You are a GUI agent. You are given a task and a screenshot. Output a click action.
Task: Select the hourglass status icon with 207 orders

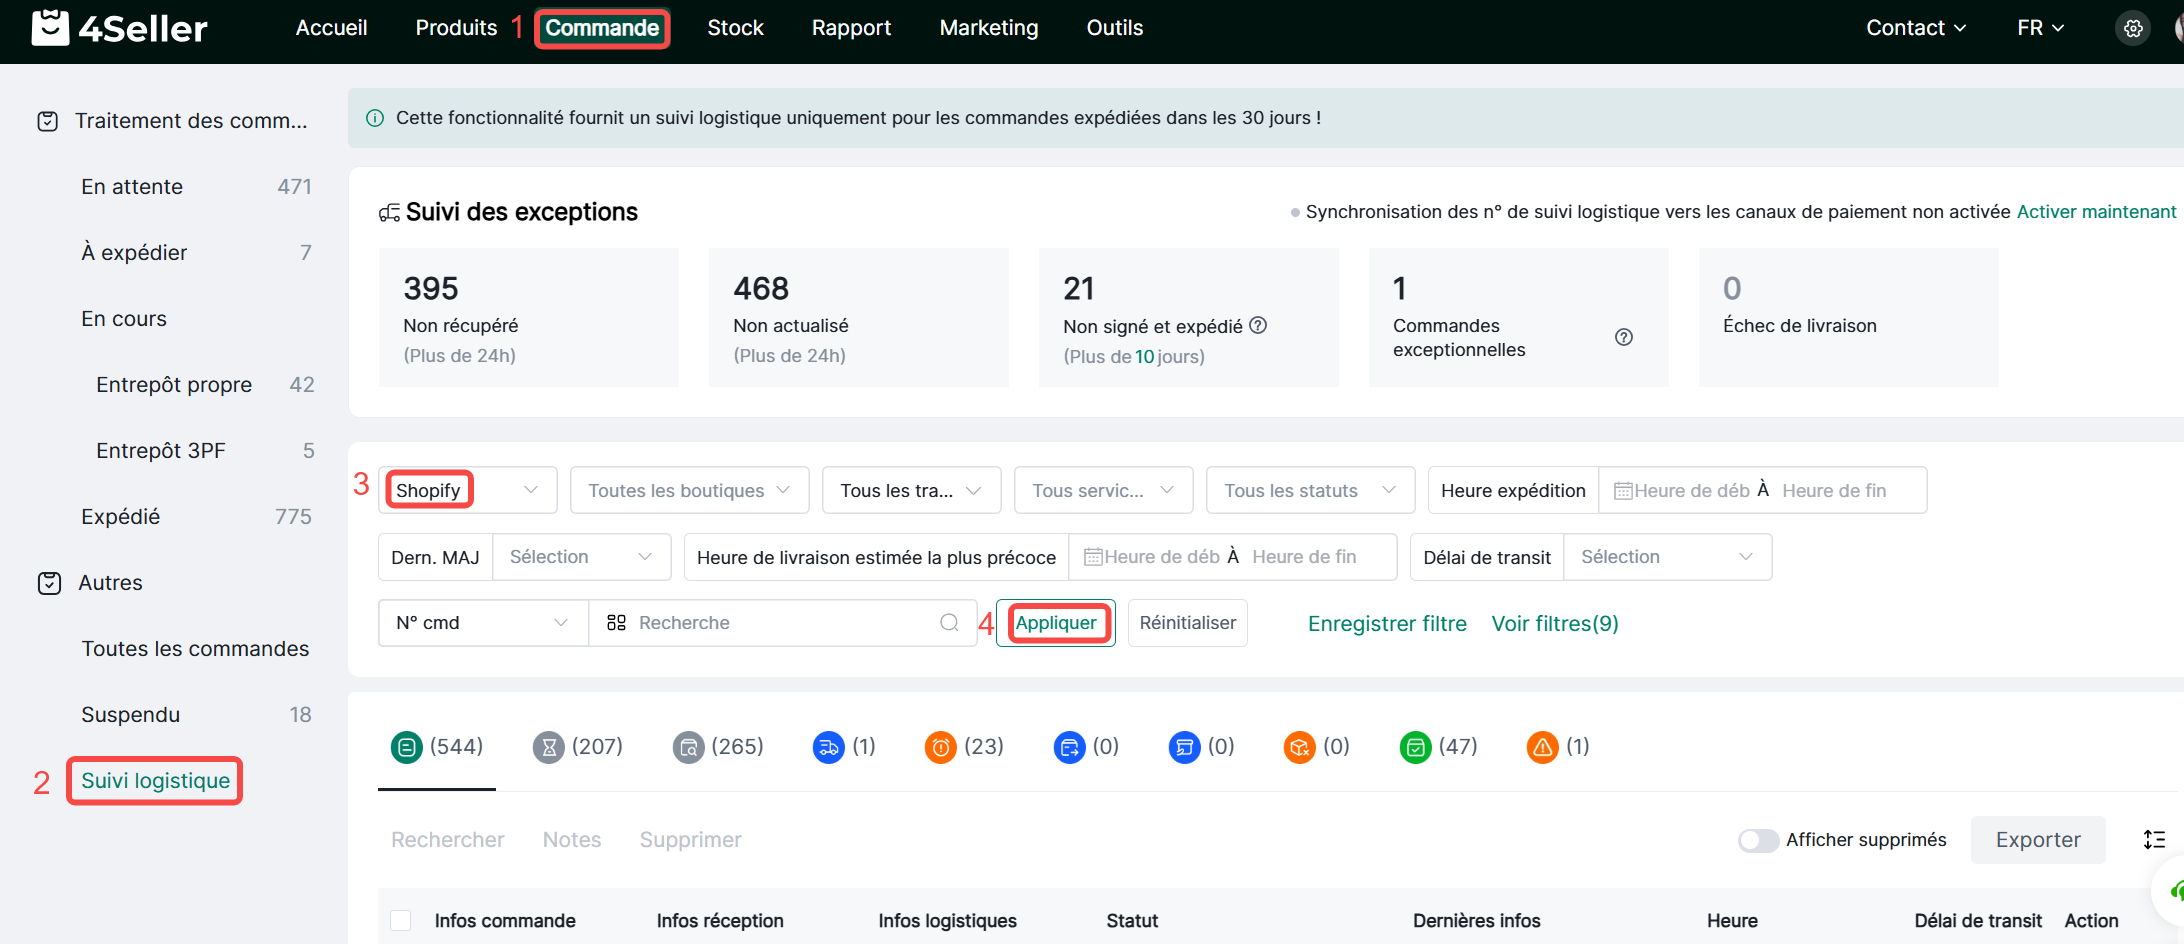tap(548, 747)
